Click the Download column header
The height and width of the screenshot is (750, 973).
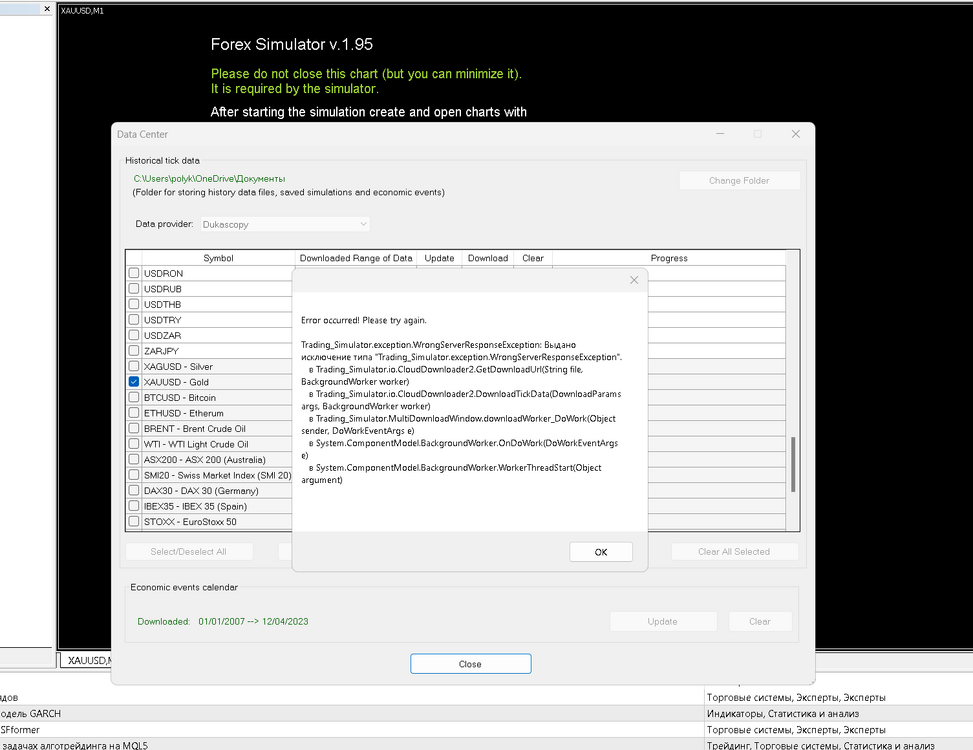[488, 258]
